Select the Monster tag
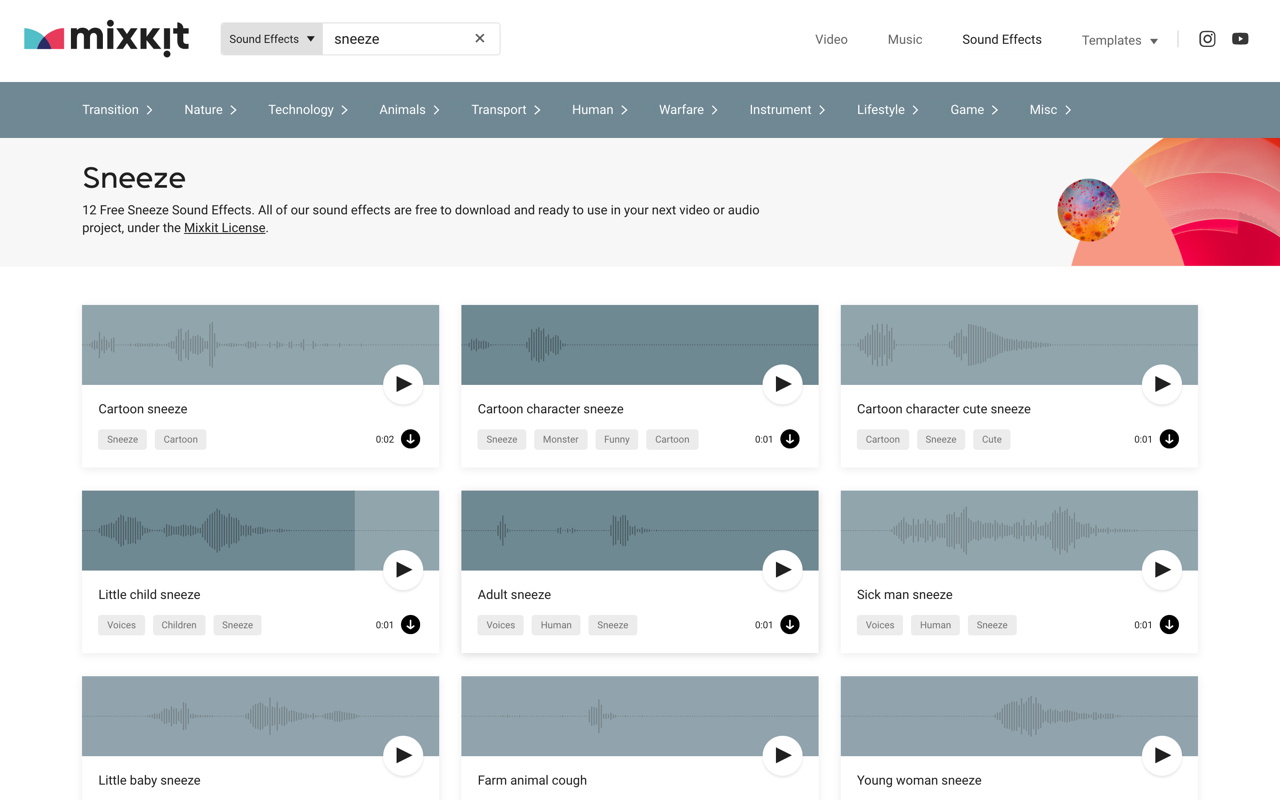Image resolution: width=1280 pixels, height=800 pixels. point(560,439)
